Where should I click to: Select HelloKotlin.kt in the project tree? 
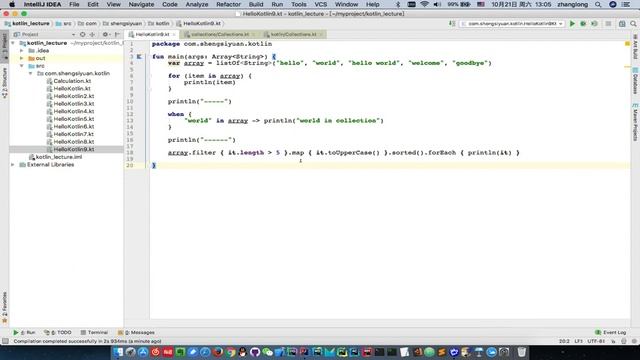coord(72,89)
